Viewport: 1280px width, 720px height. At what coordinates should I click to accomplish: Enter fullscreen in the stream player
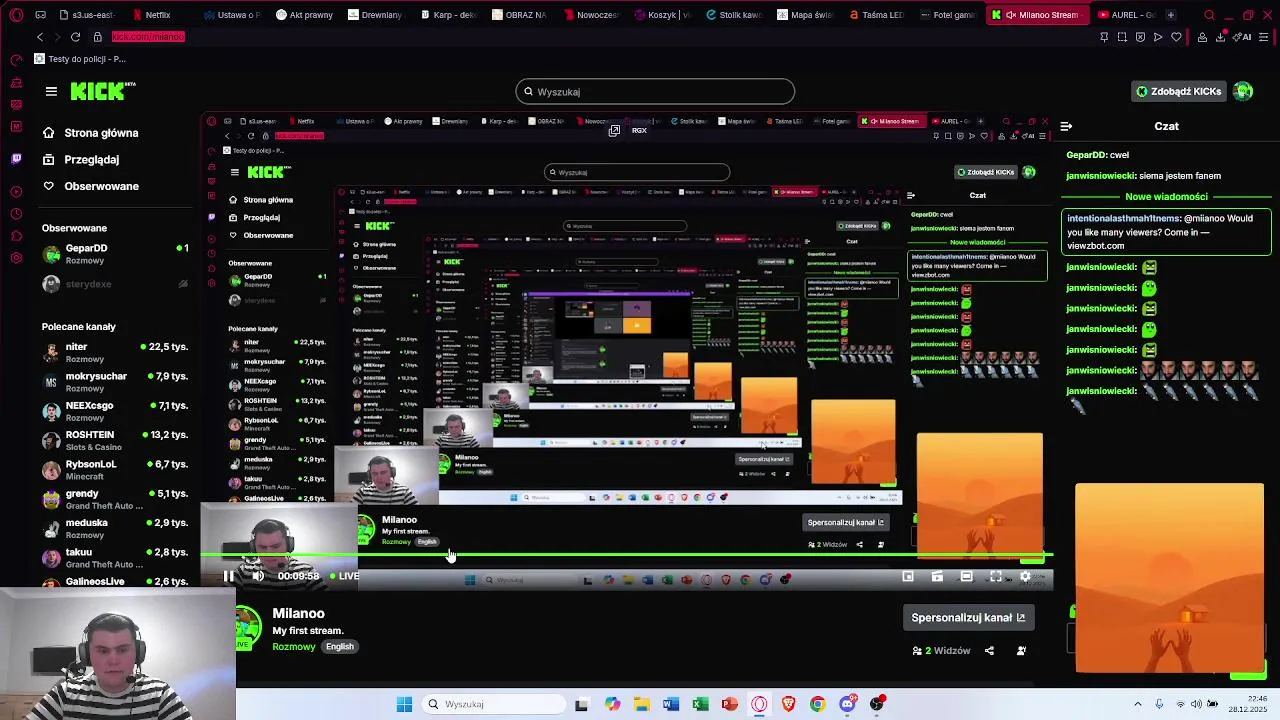996,577
